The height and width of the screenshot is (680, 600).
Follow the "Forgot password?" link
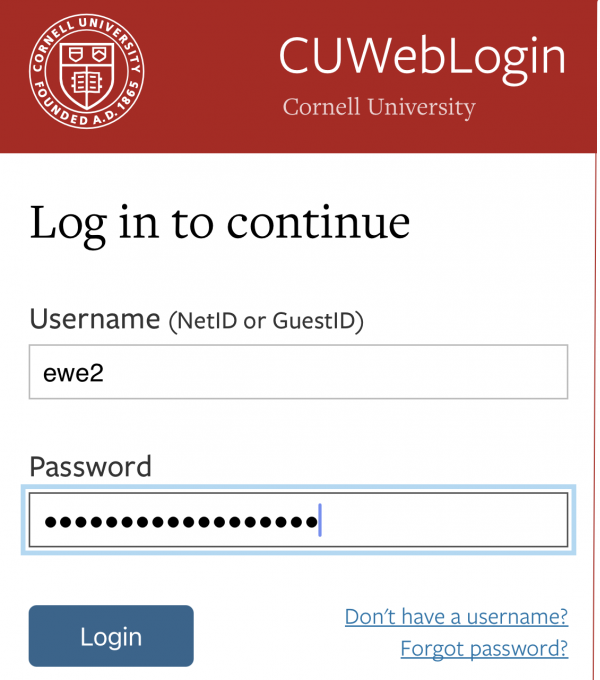pos(484,649)
